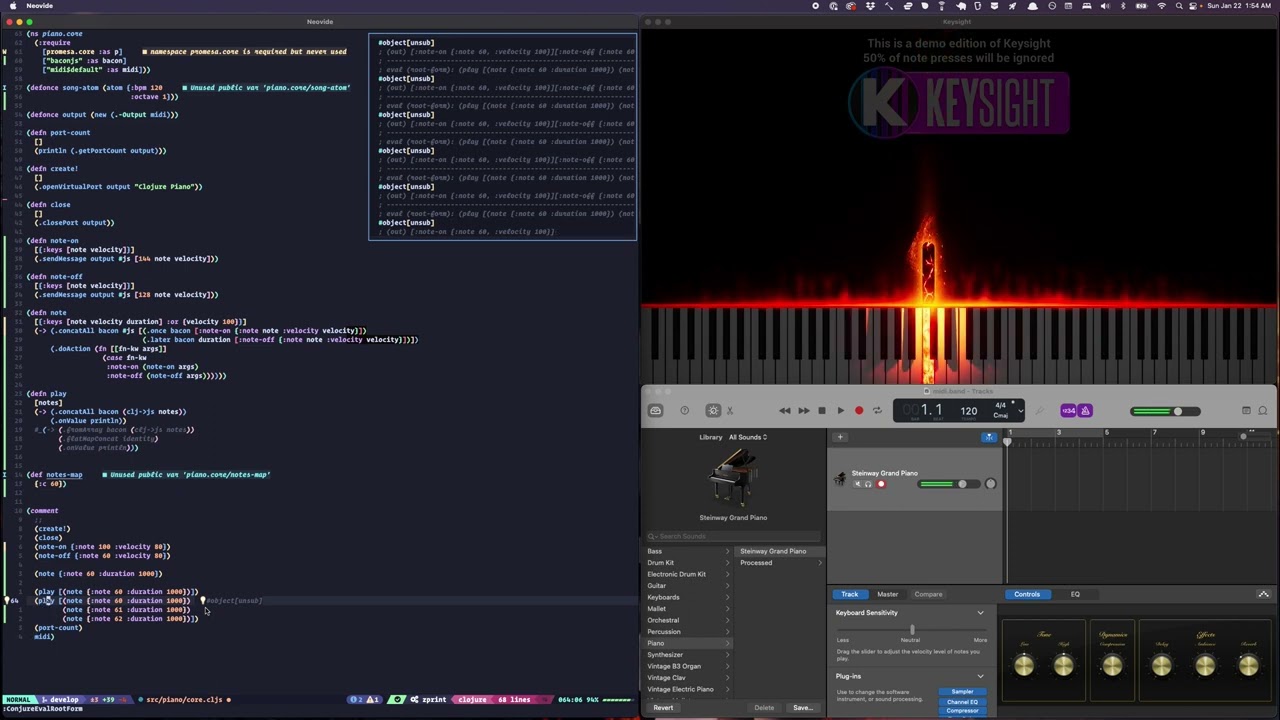Solo the Steinway Grand Piano track
1280x720 pixels.
pos(868,484)
